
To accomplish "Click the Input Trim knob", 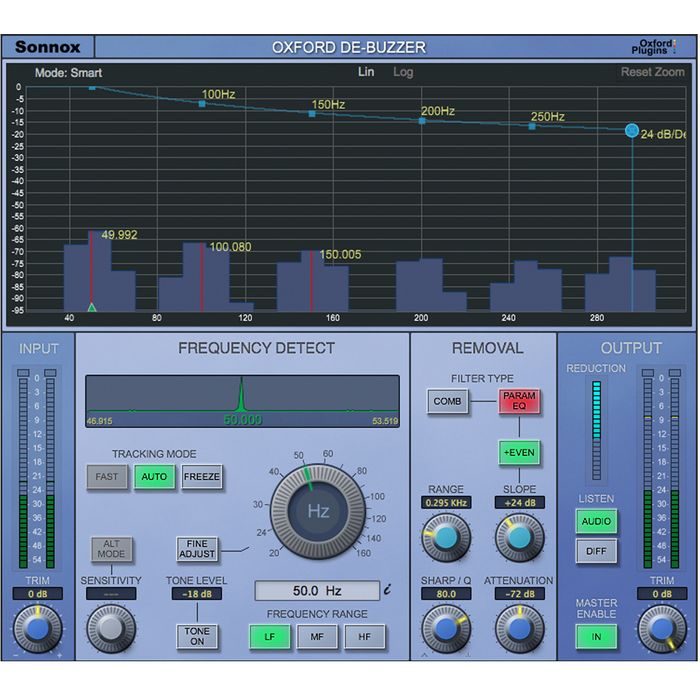I will tap(38, 628).
